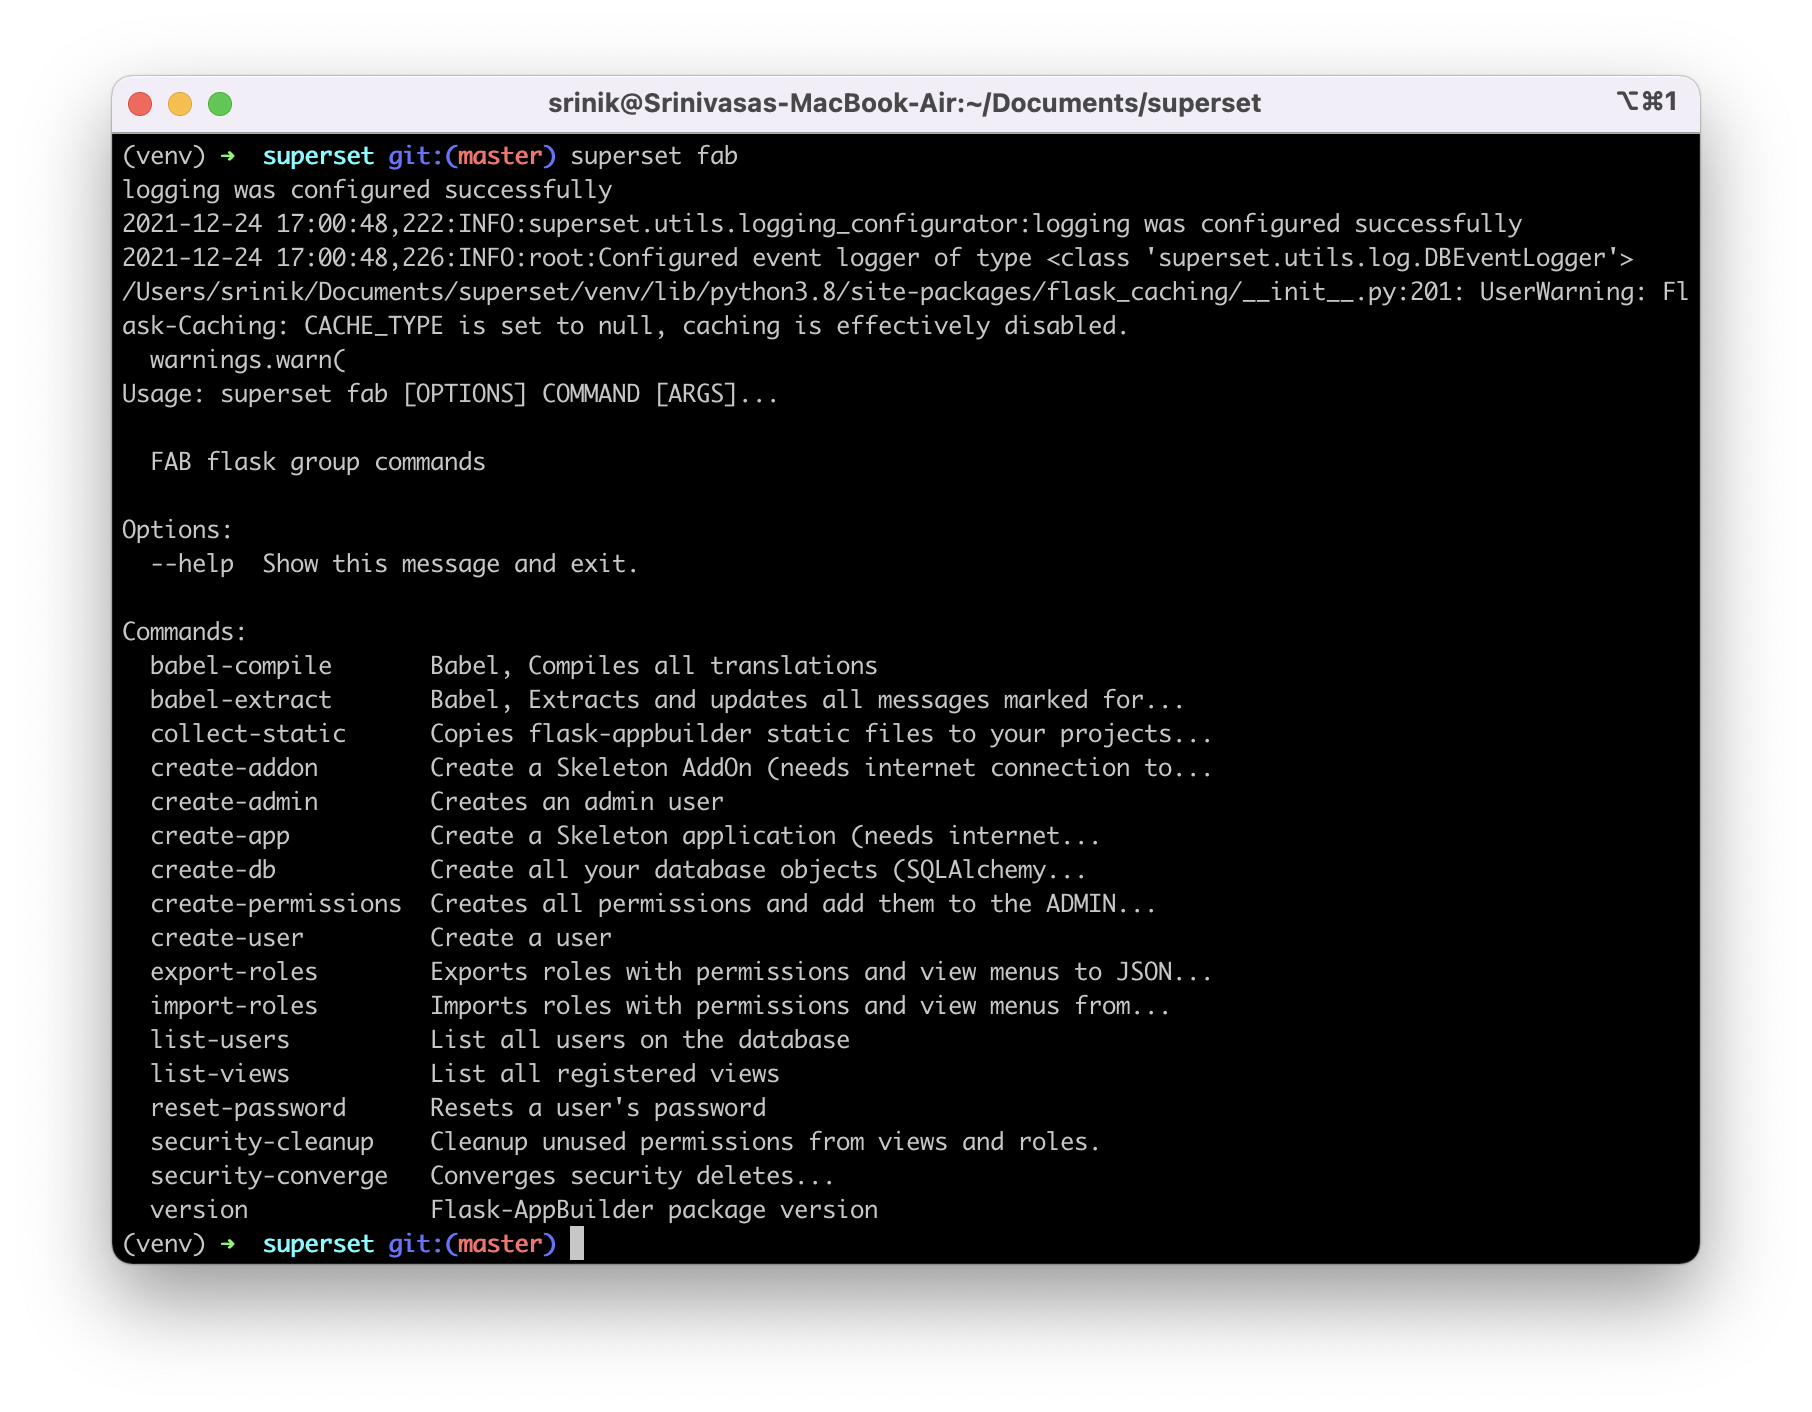
Task: Click 'Resets a user's password' description
Action: tap(598, 1108)
